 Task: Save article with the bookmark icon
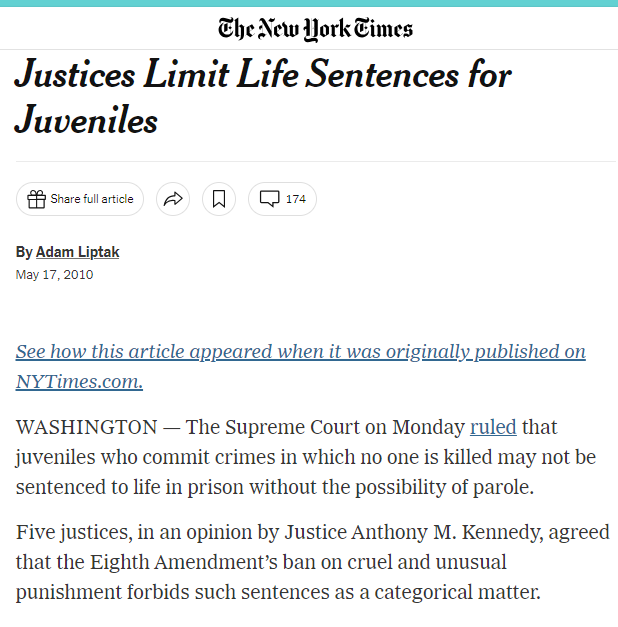click(x=219, y=199)
